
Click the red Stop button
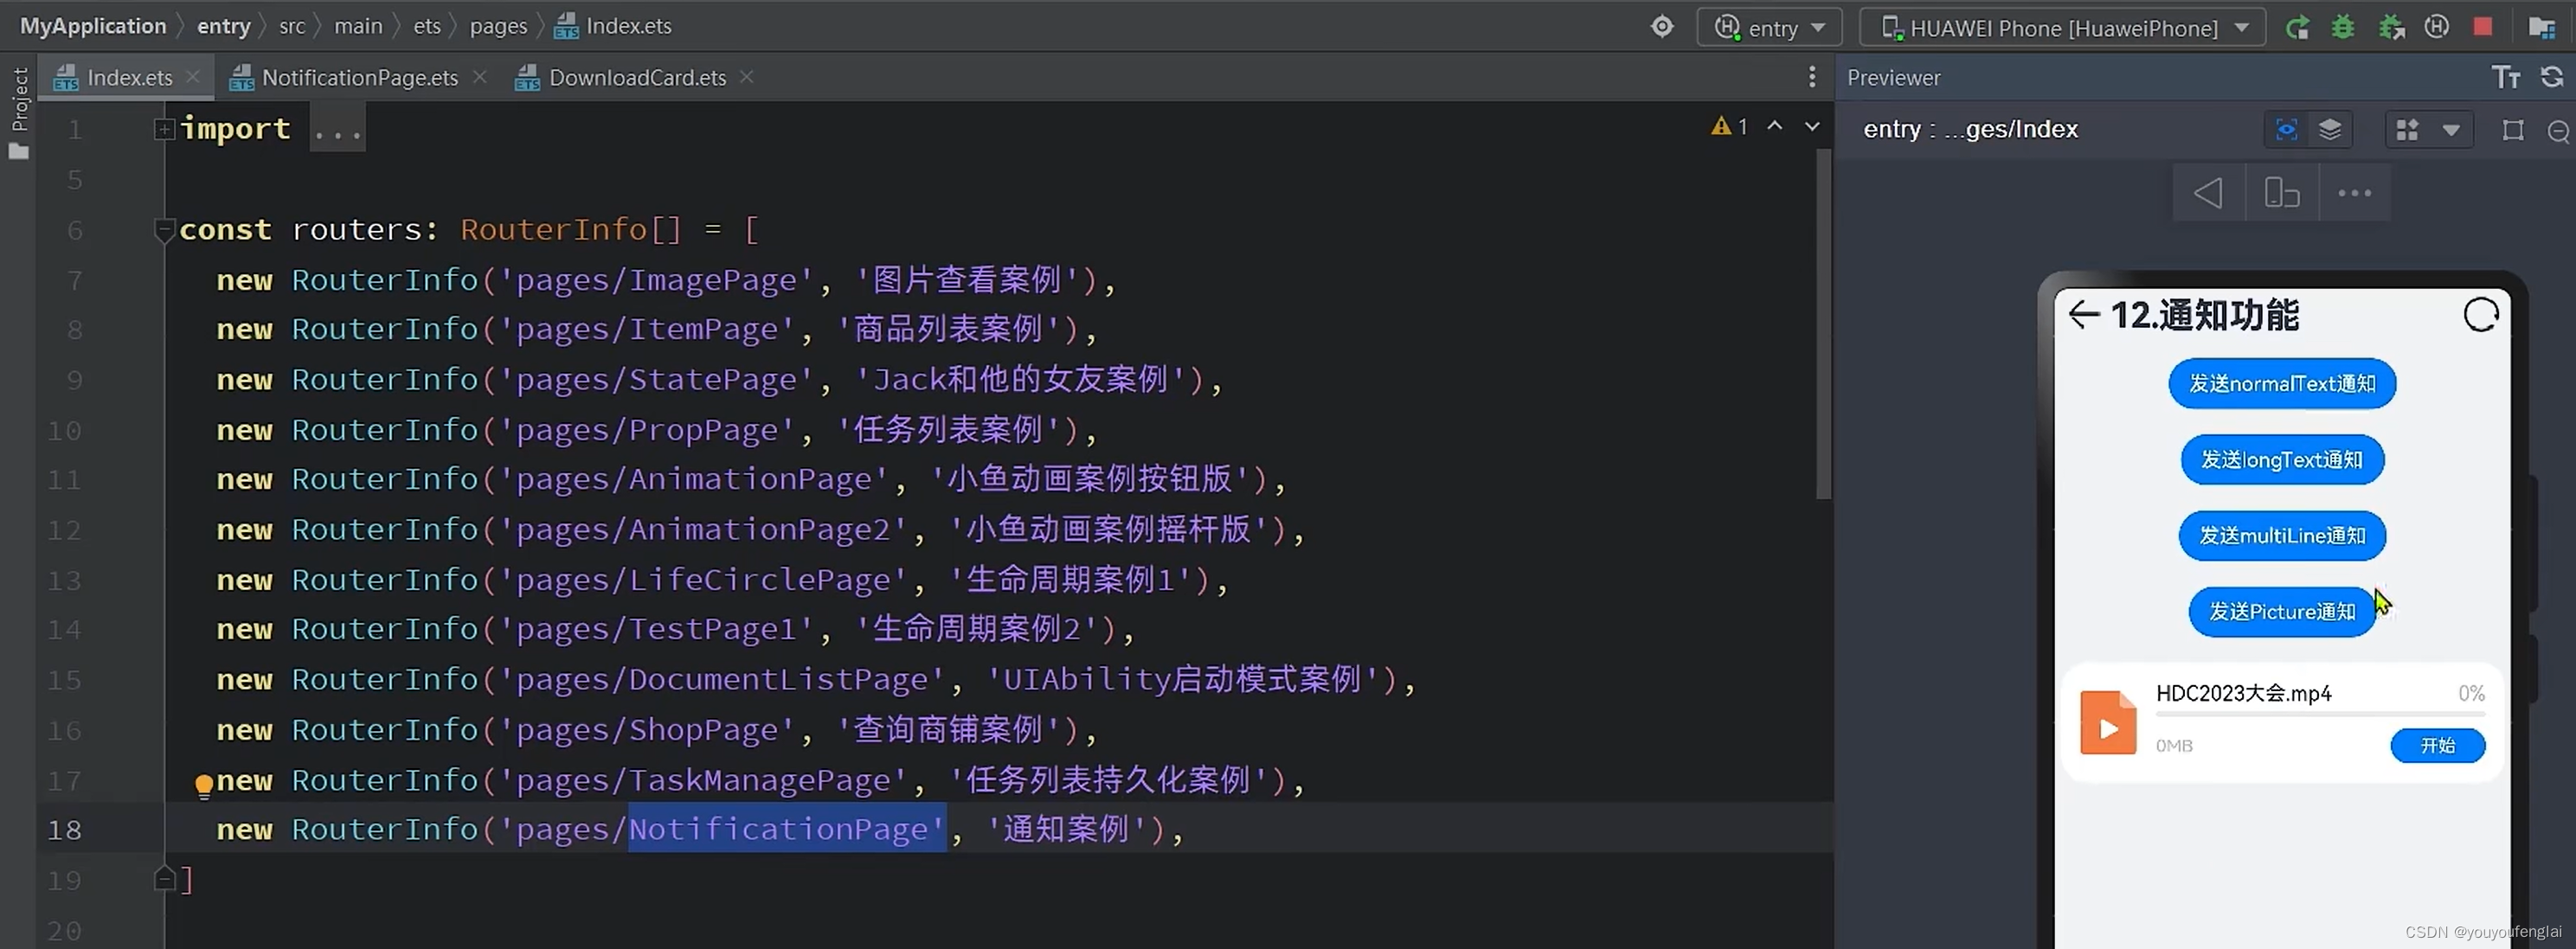[2483, 27]
